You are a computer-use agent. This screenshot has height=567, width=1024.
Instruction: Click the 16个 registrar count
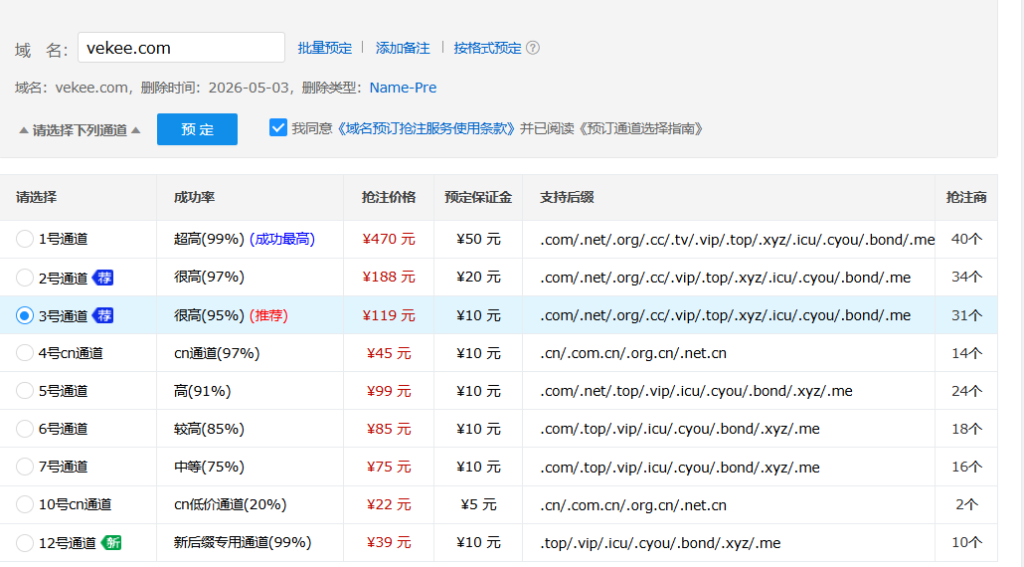coord(966,467)
